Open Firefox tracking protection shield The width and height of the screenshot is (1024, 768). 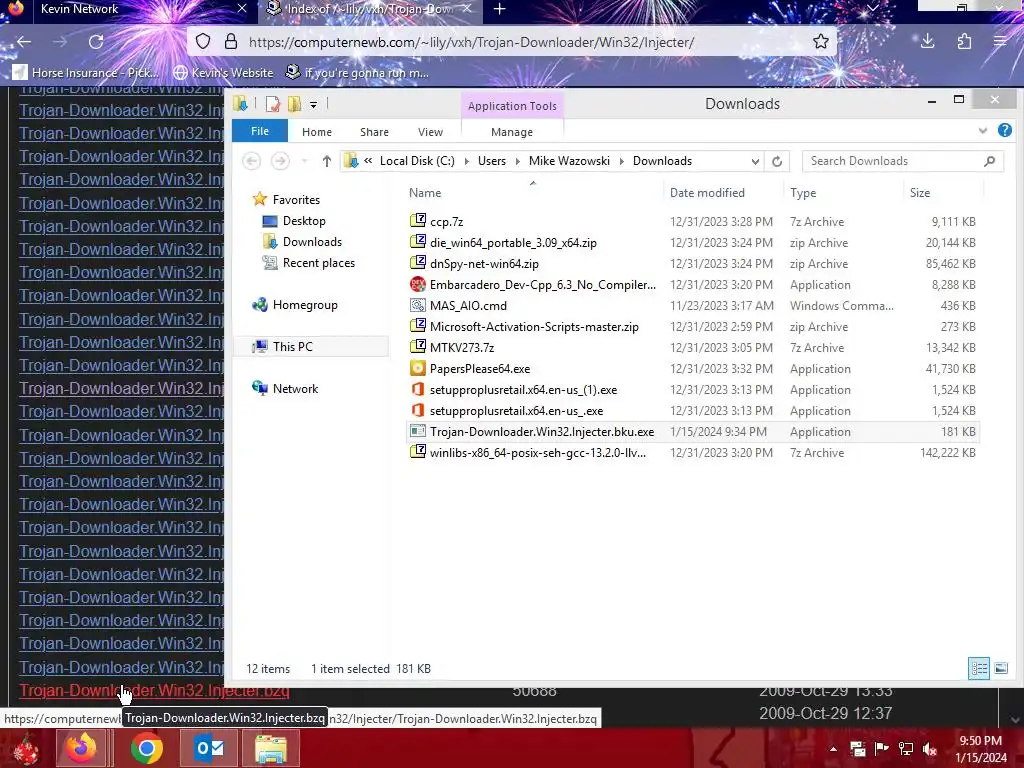(203, 42)
